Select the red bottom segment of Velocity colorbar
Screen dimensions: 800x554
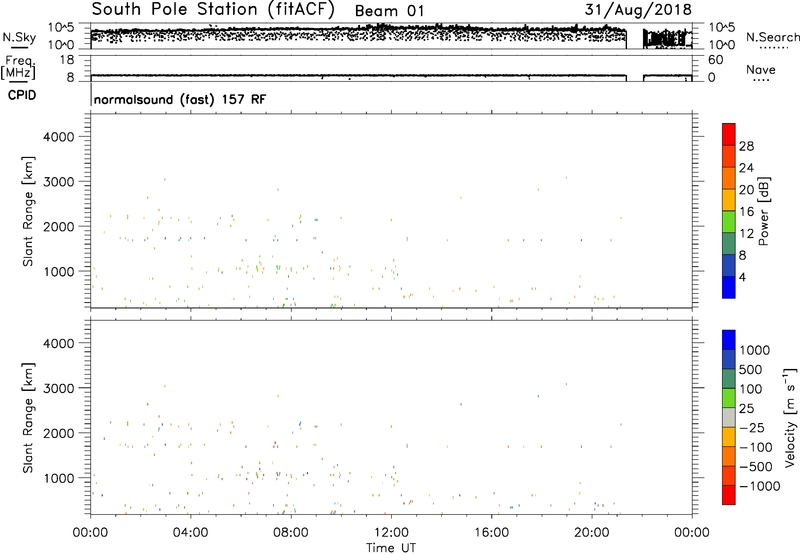pyautogui.click(x=729, y=495)
